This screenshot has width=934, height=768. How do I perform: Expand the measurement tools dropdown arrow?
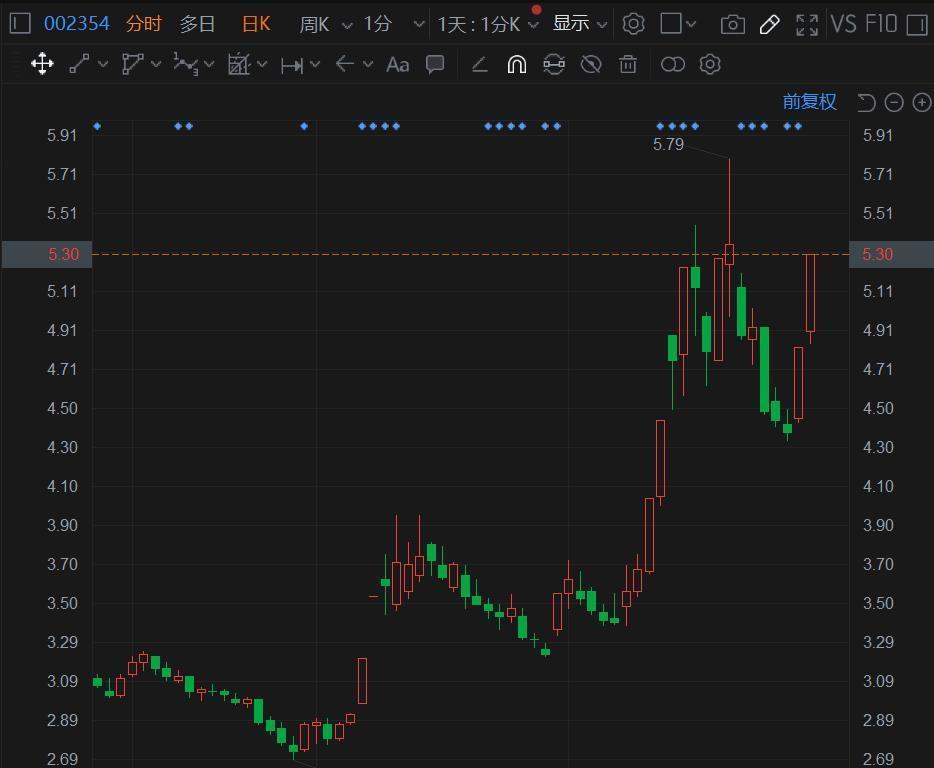click(315, 64)
